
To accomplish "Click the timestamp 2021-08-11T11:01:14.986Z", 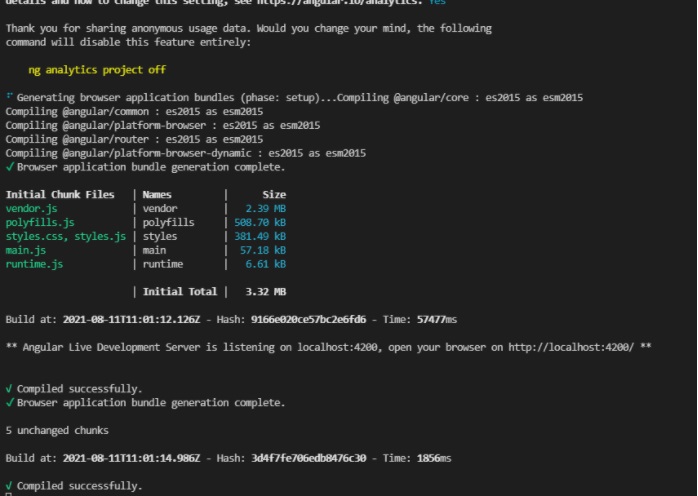I will 131,458.
